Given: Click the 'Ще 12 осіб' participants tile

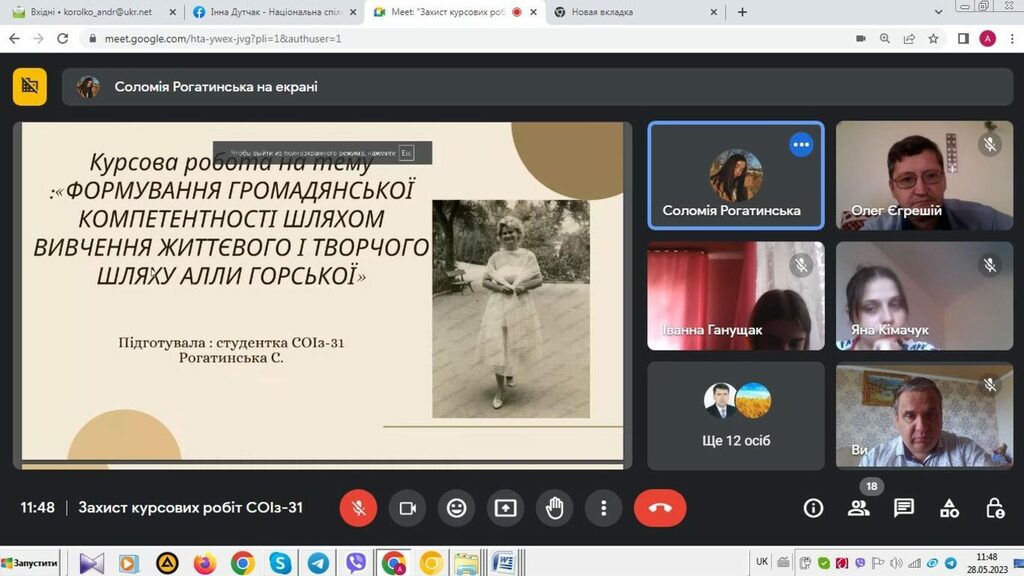Looking at the screenshot, I should 736,415.
